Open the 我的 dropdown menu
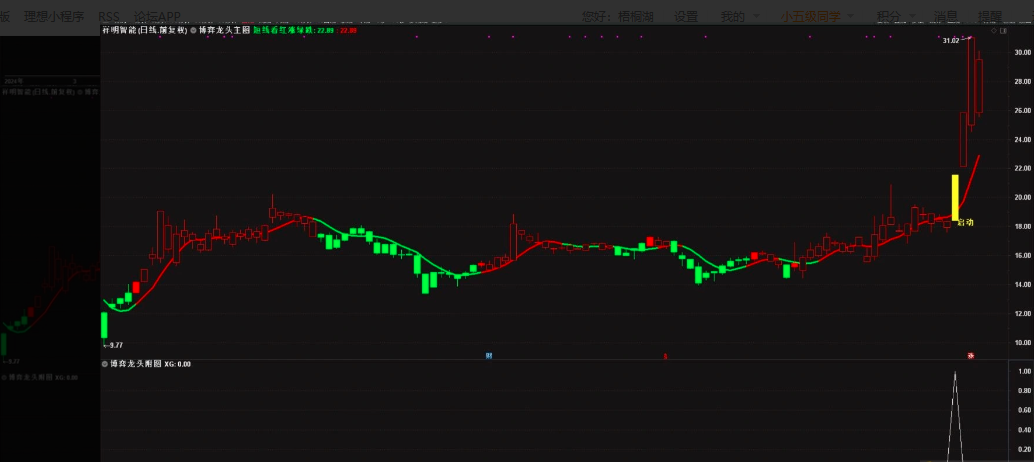The width and height of the screenshot is (1034, 462). pyautogui.click(x=738, y=16)
